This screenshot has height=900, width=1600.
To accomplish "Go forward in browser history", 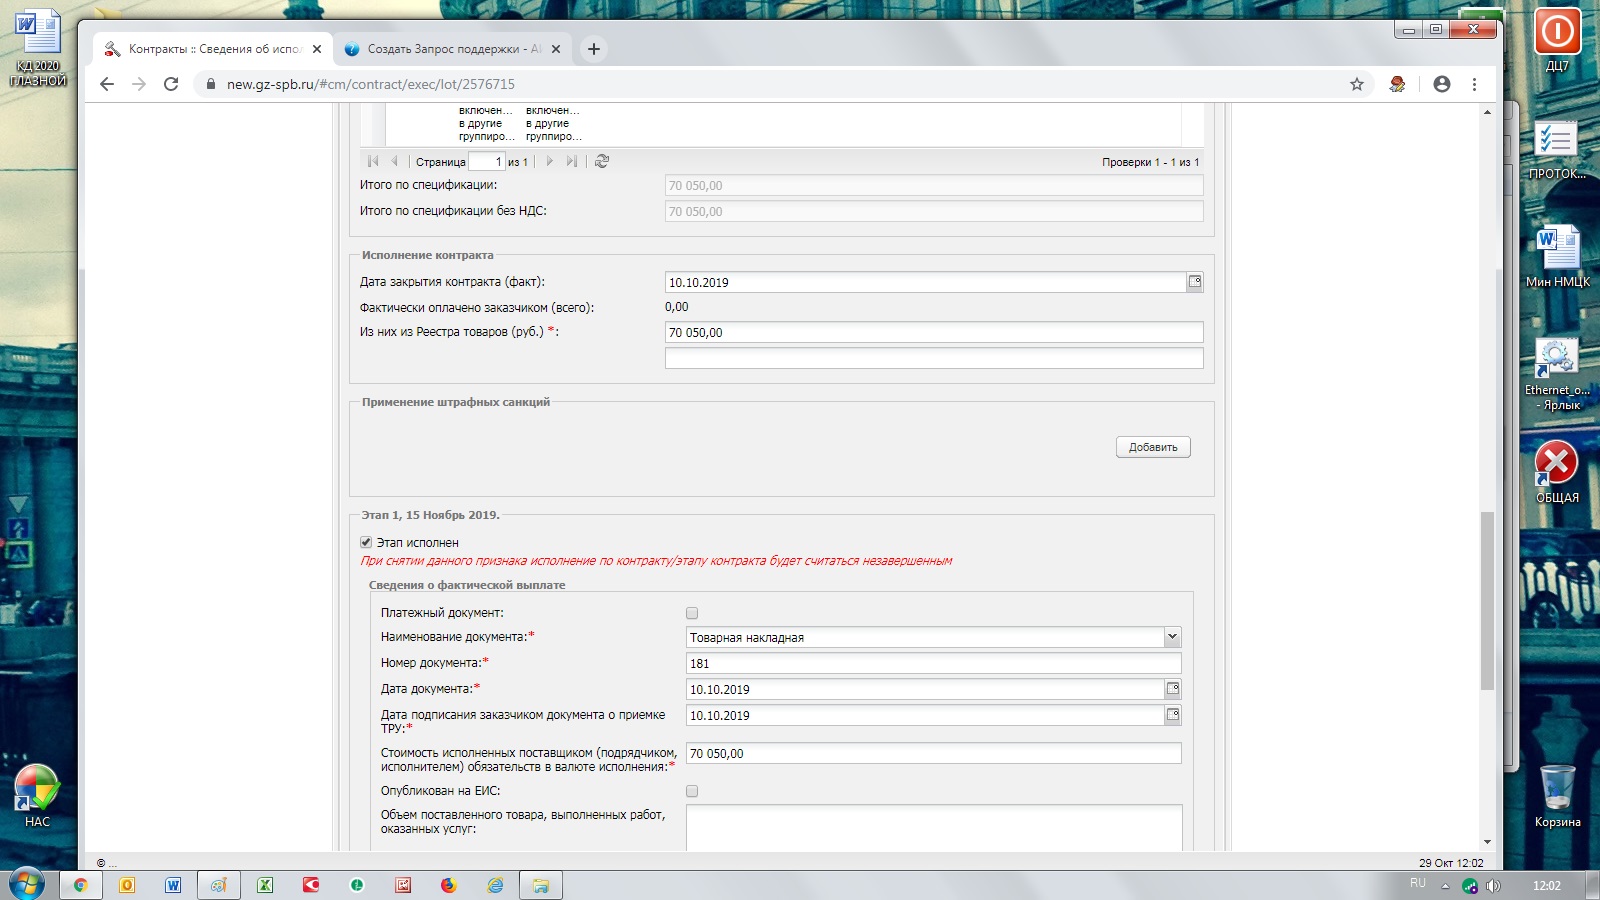I will tap(139, 84).
